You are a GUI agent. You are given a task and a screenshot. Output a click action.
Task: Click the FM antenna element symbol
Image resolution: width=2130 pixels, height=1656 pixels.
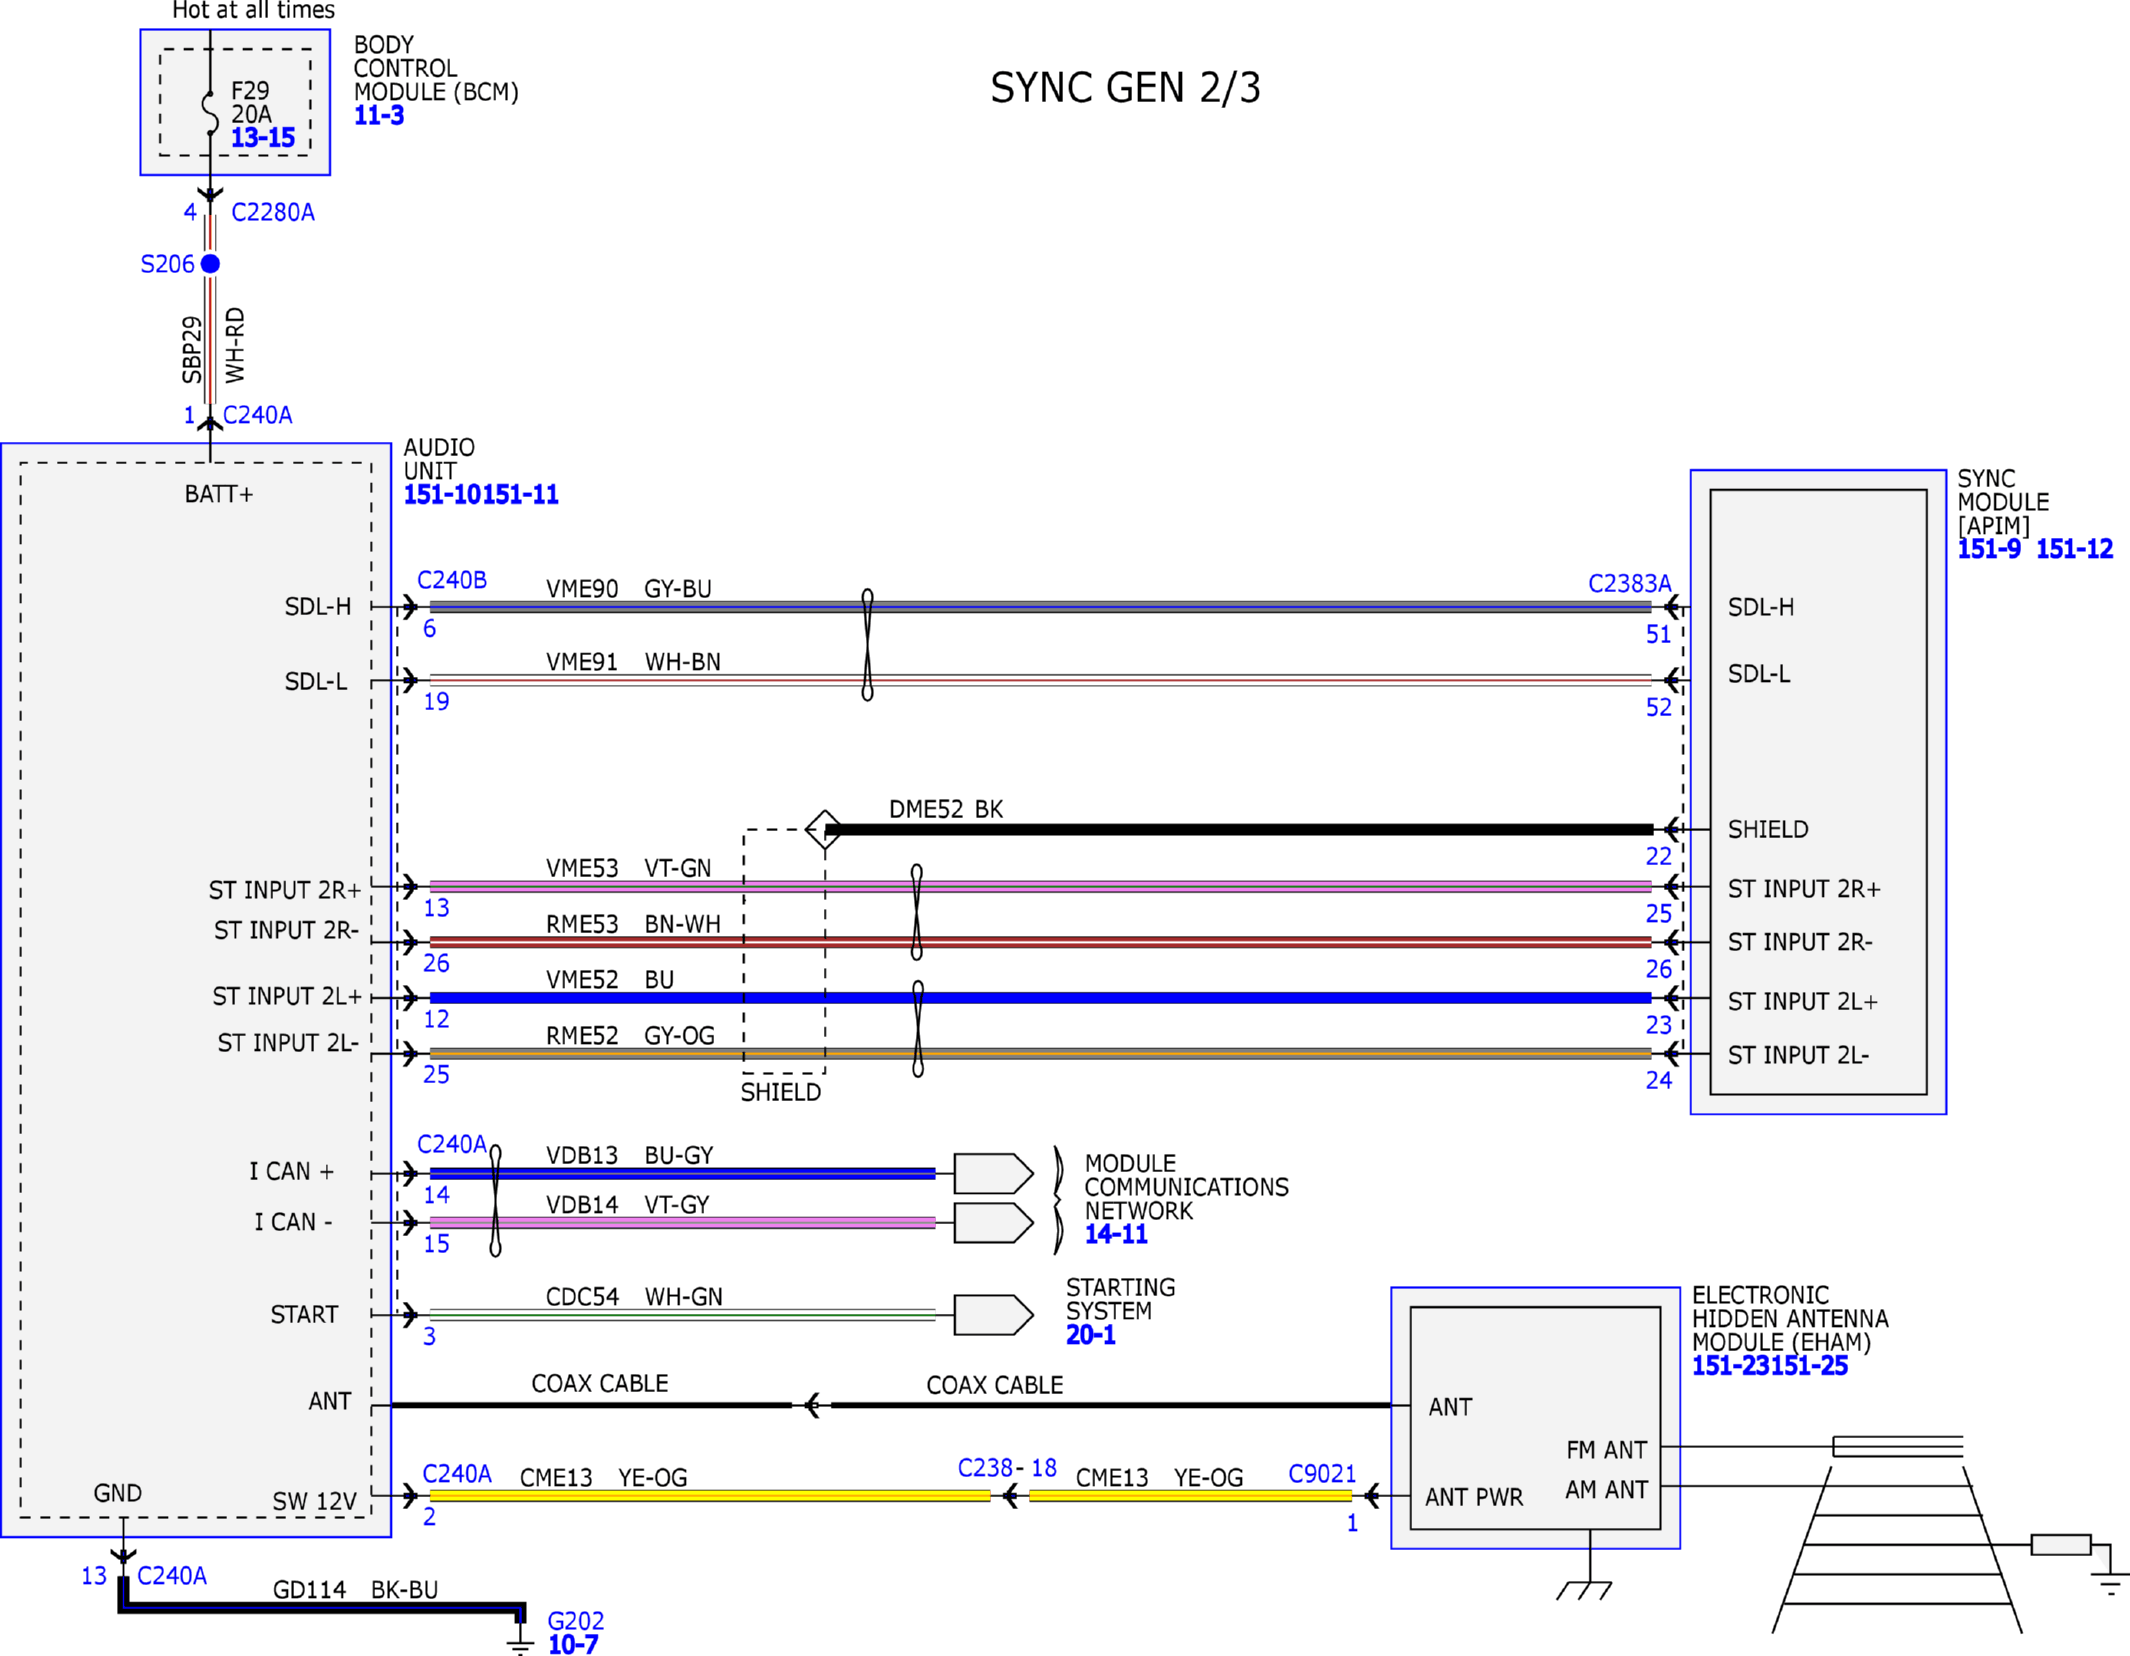click(1897, 1446)
